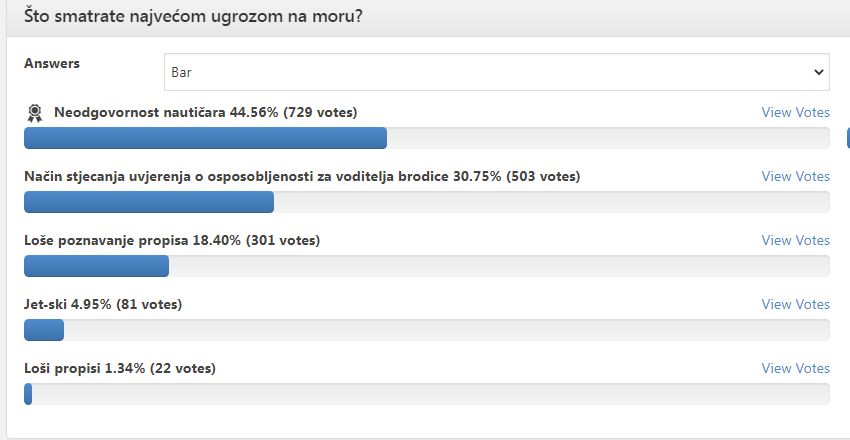Viewport: 850px width, 440px height.
Task: View votes for Loši propisi
Action: 795,368
